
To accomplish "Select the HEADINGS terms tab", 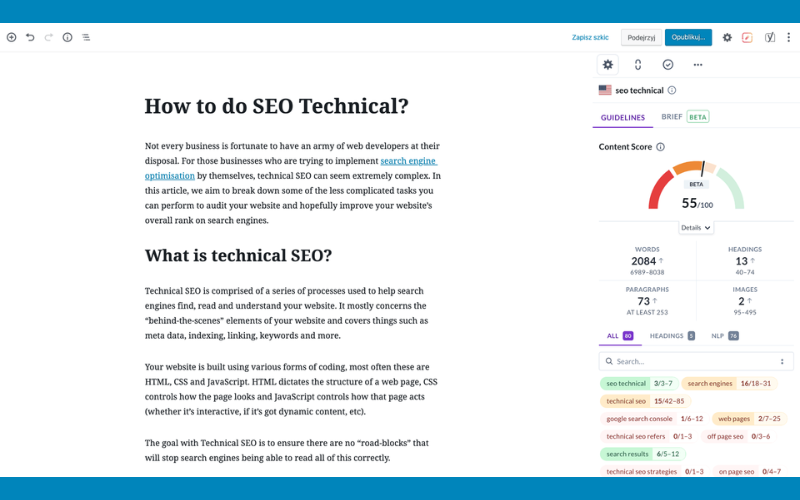I will (672, 336).
